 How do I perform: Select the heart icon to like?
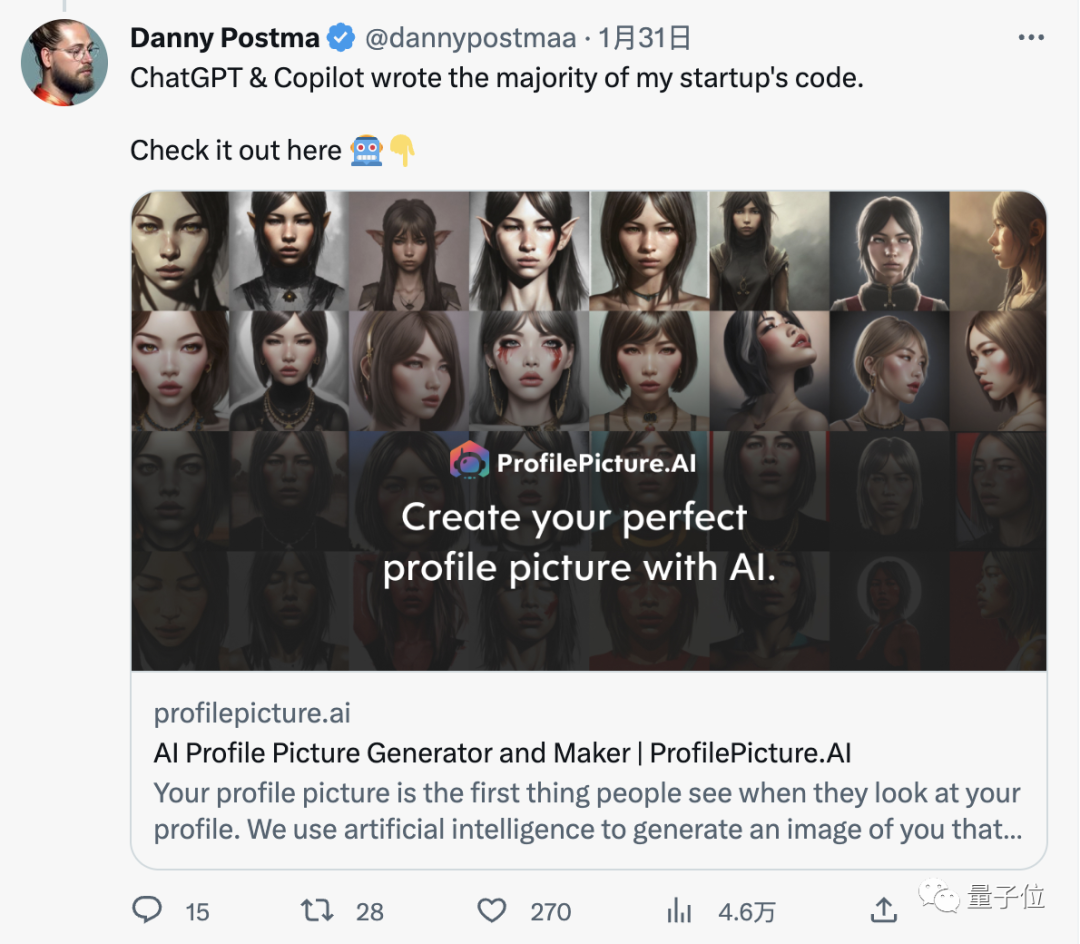click(491, 911)
